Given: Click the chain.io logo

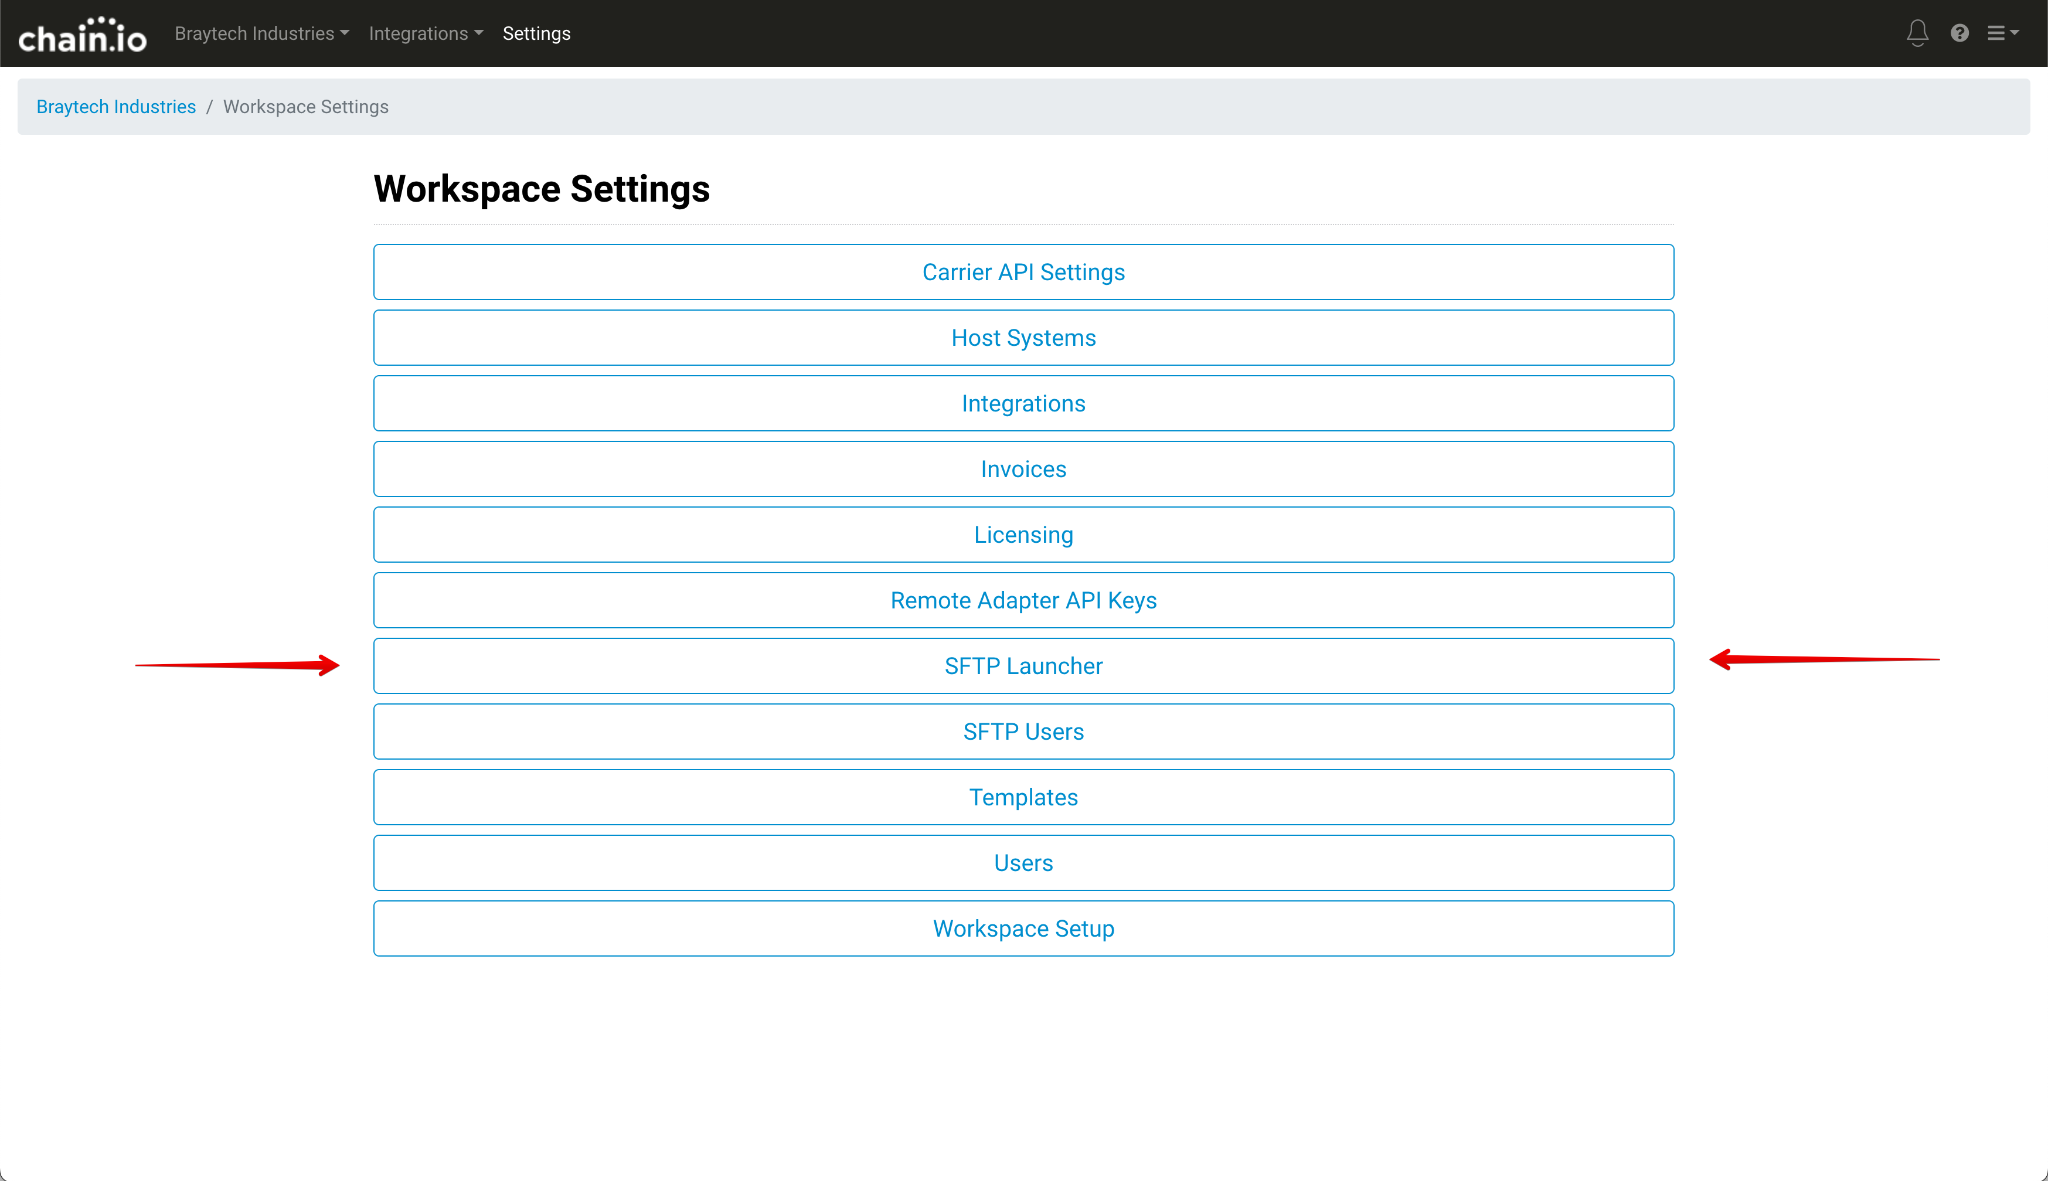Looking at the screenshot, I should (x=82, y=34).
